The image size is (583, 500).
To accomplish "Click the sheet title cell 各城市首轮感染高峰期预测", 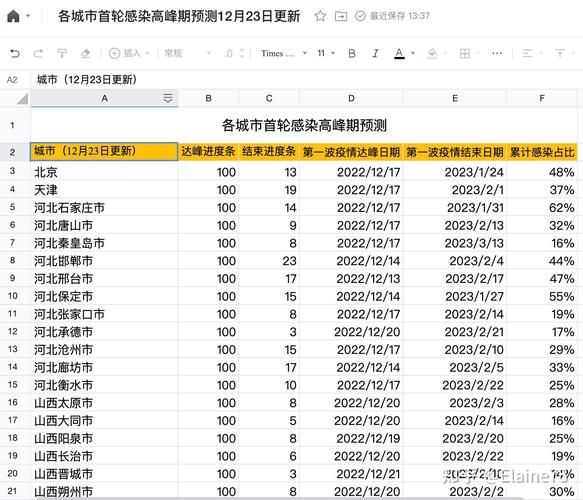I will (x=304, y=125).
